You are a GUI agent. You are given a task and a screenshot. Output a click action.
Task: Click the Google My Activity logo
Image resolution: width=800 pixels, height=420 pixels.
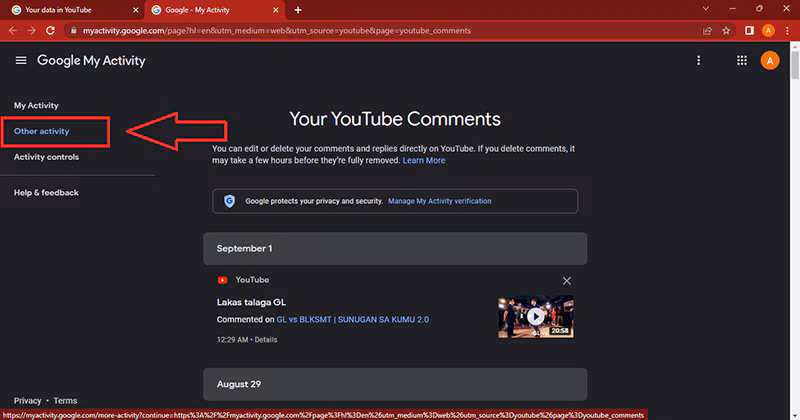[x=91, y=61]
